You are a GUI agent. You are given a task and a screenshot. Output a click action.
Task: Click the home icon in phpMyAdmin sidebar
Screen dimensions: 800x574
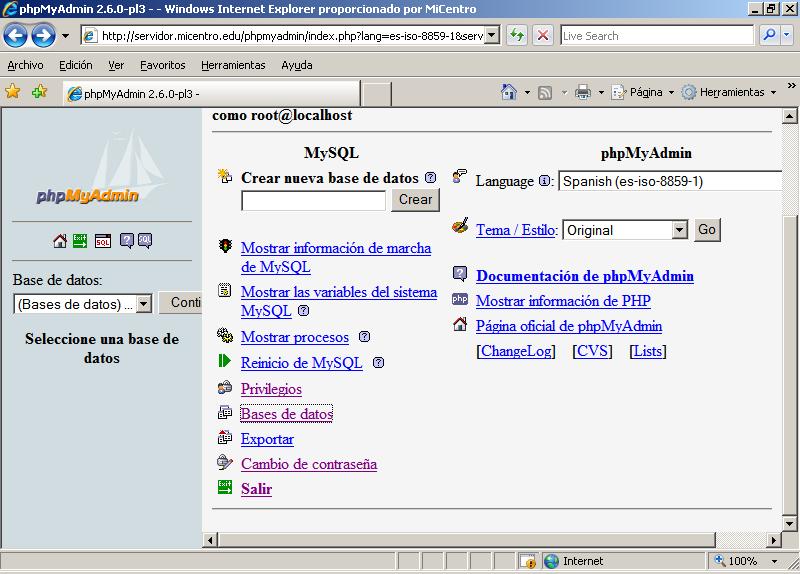[60, 241]
